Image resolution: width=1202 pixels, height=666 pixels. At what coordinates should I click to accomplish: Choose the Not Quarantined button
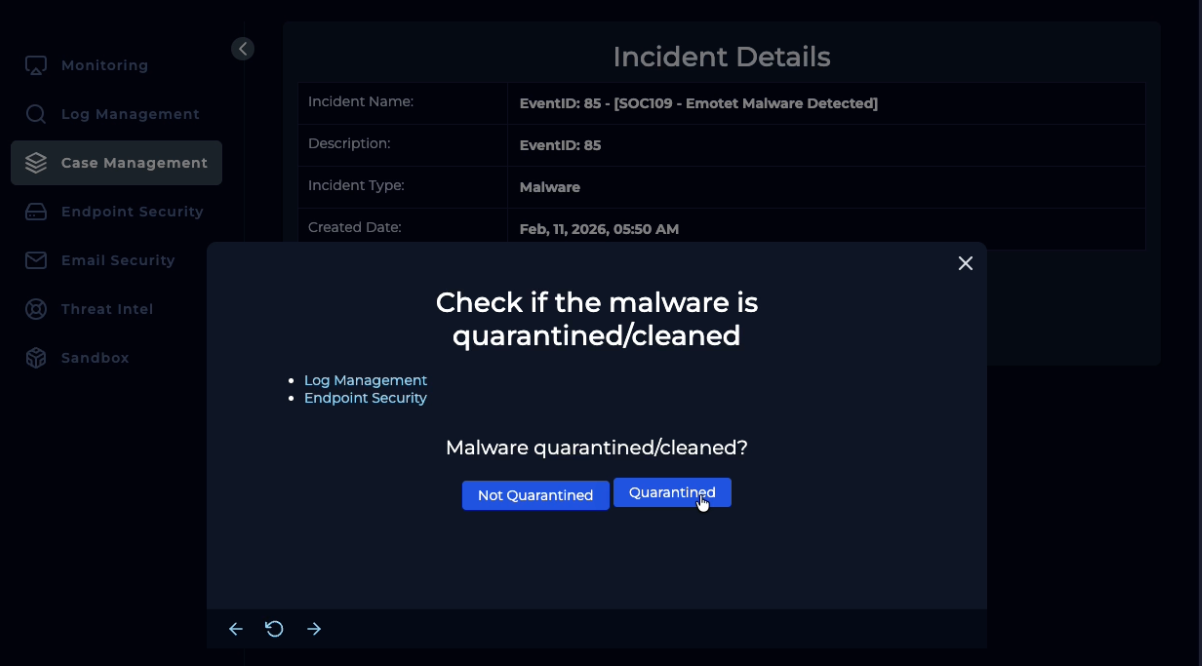tap(535, 495)
